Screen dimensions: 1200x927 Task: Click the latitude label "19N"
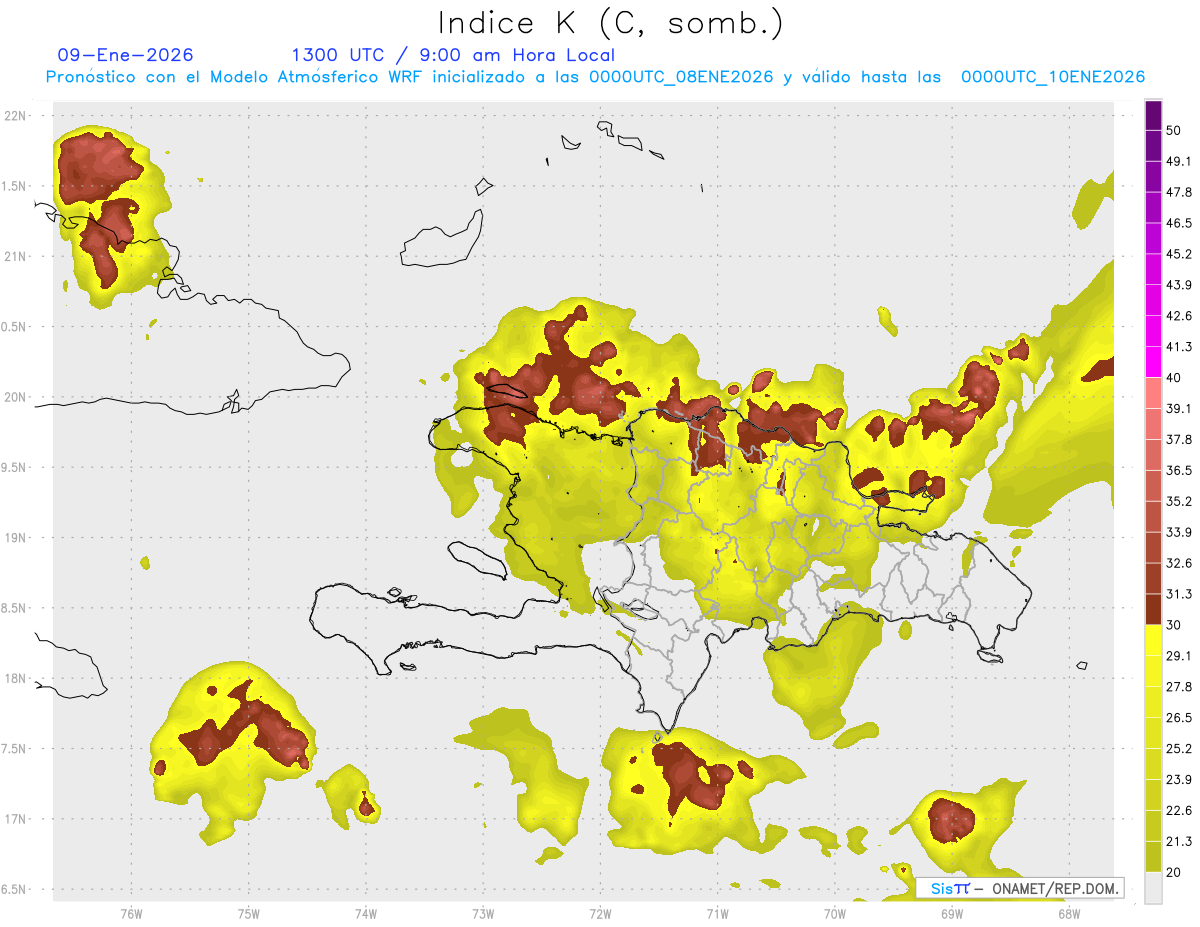(17, 538)
